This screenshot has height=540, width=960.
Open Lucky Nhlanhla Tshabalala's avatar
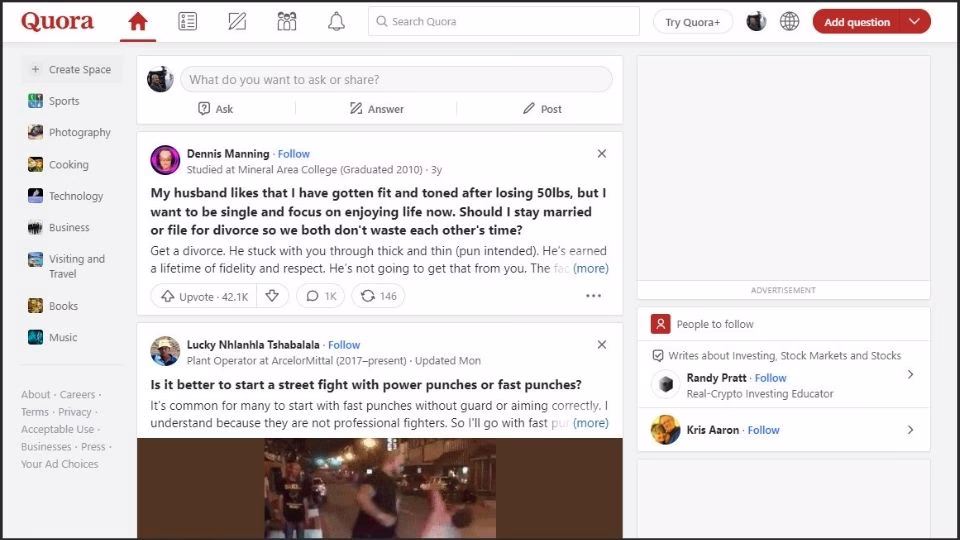165,351
